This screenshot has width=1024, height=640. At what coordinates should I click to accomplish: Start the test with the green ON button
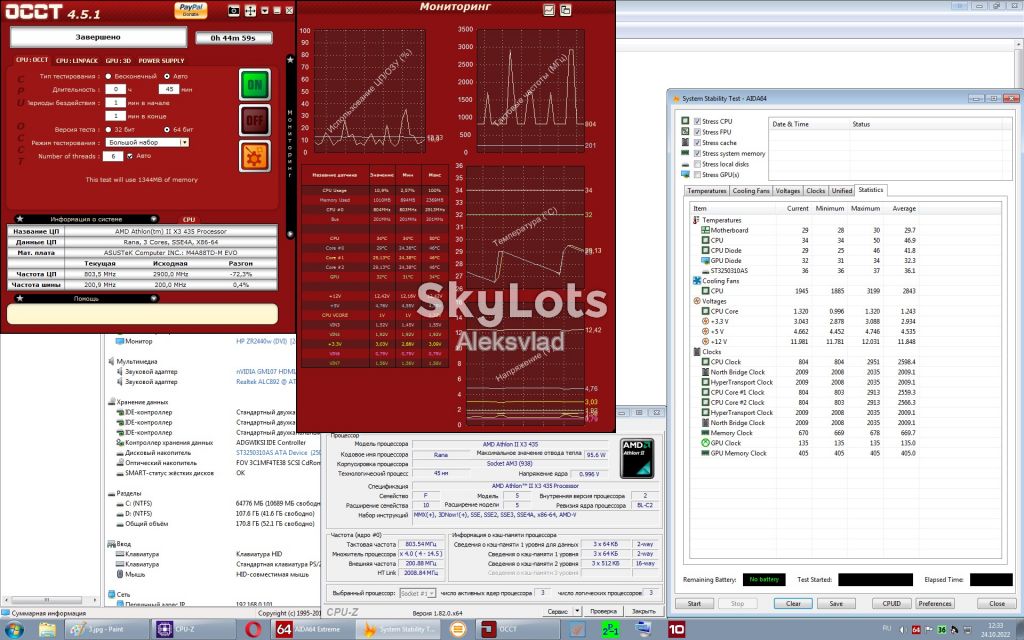click(x=255, y=85)
